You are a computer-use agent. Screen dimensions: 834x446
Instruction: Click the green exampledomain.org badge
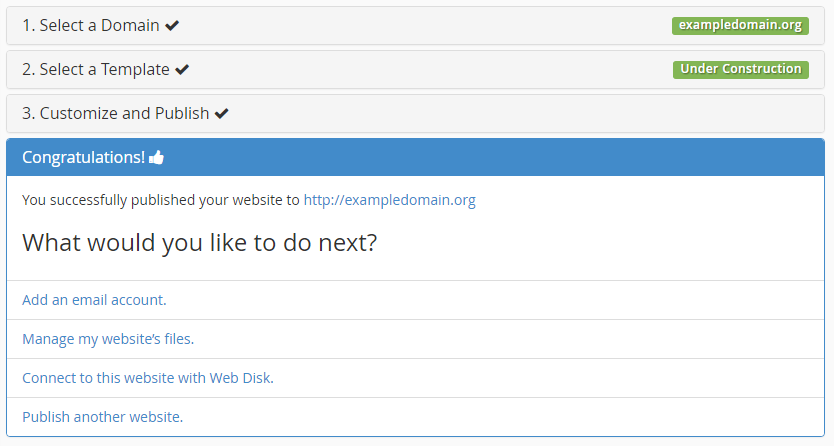[740, 26]
